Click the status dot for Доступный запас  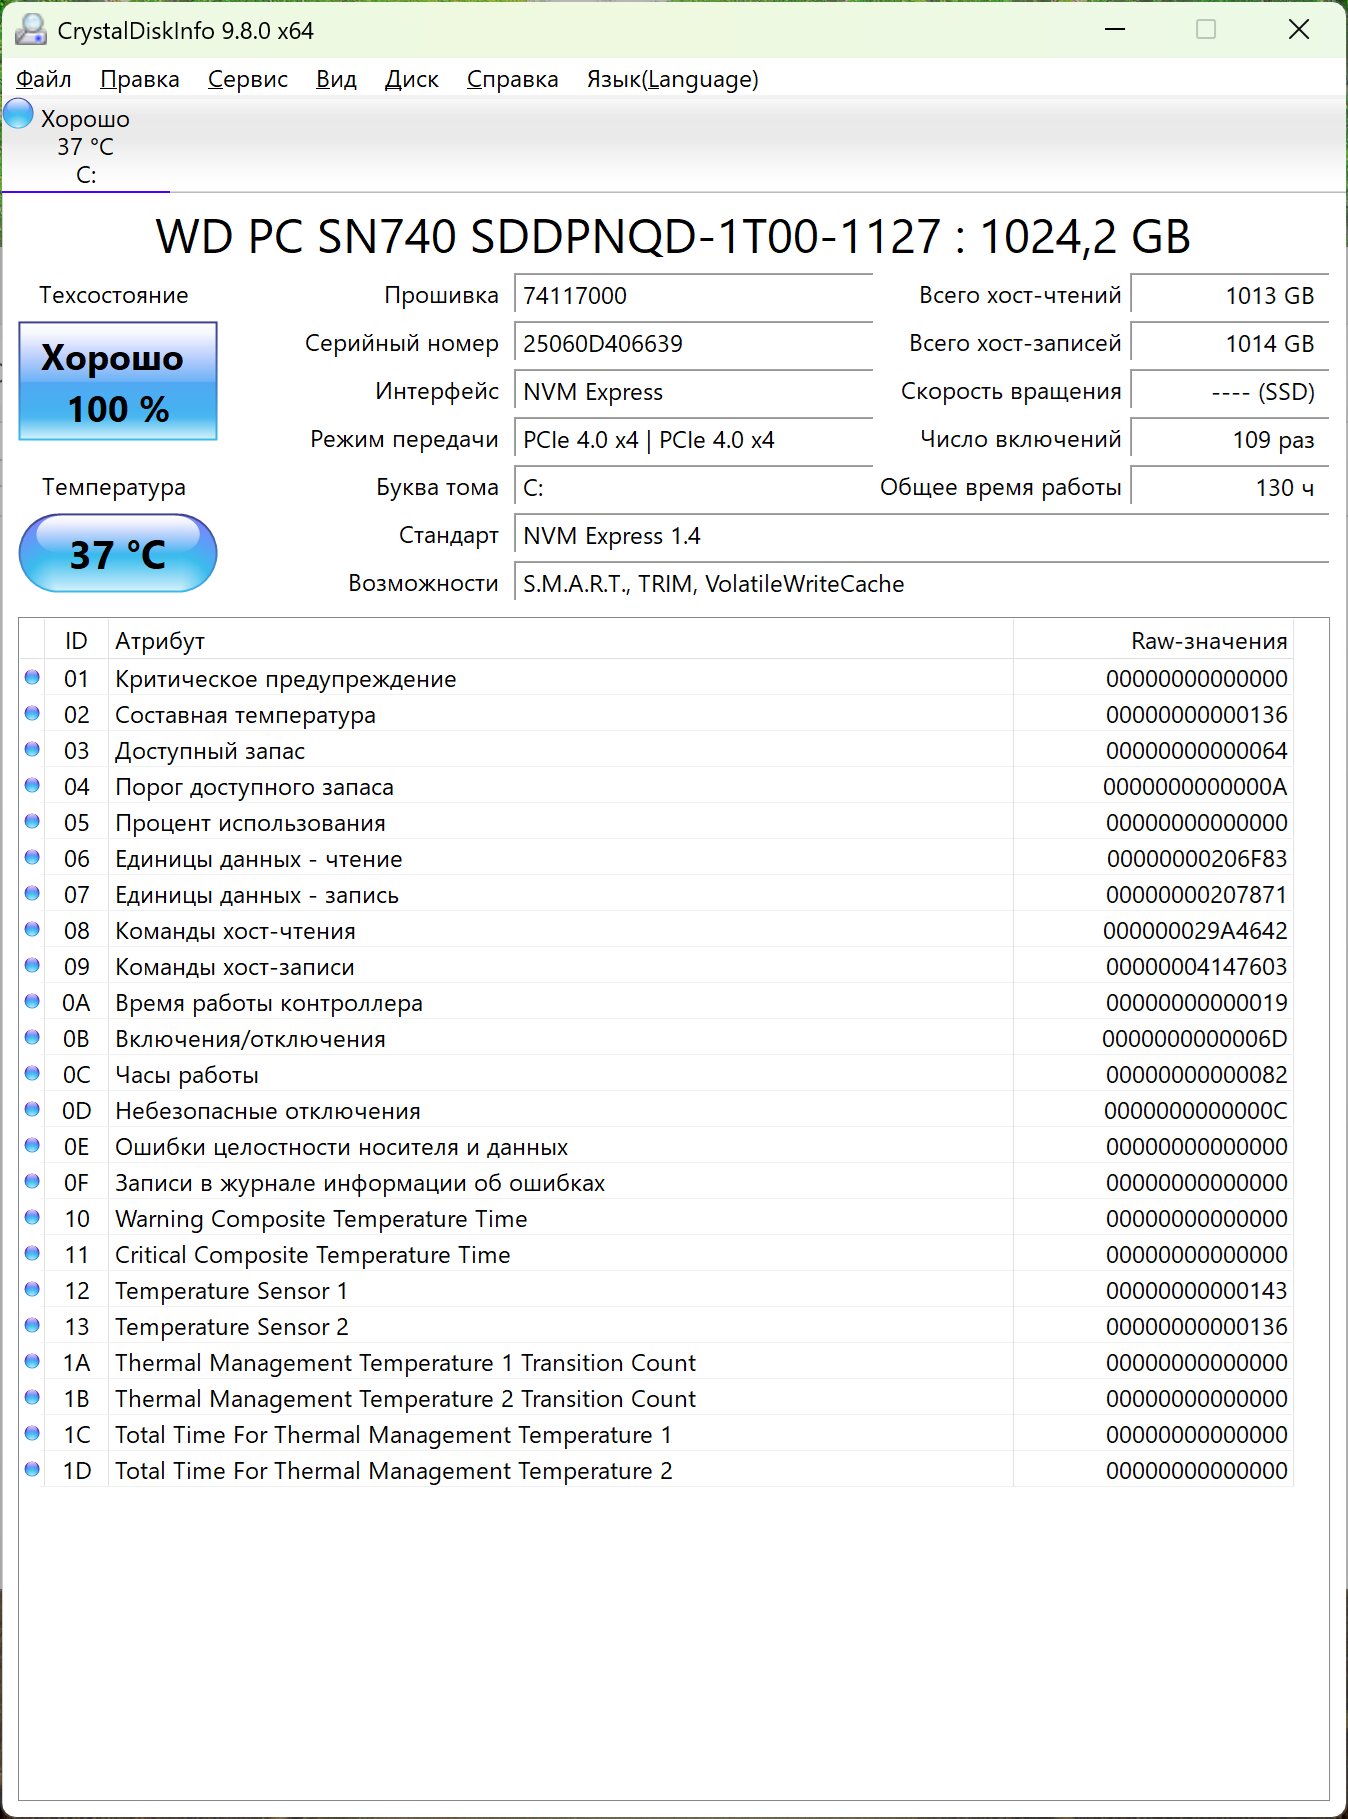coord(32,750)
